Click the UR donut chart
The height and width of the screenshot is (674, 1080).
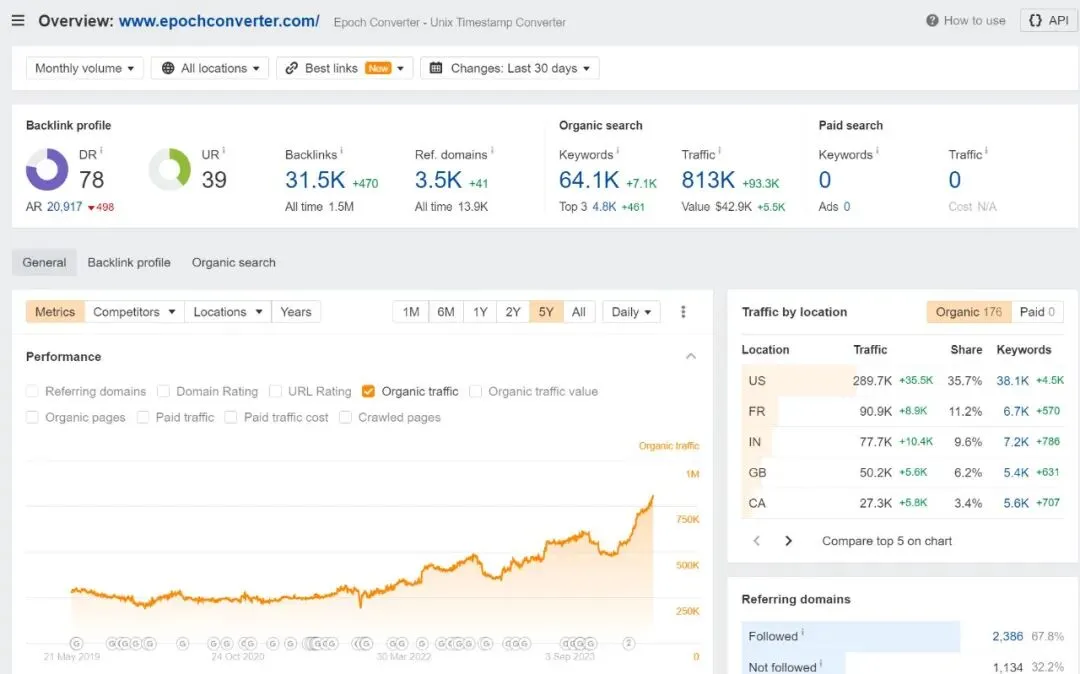169,169
